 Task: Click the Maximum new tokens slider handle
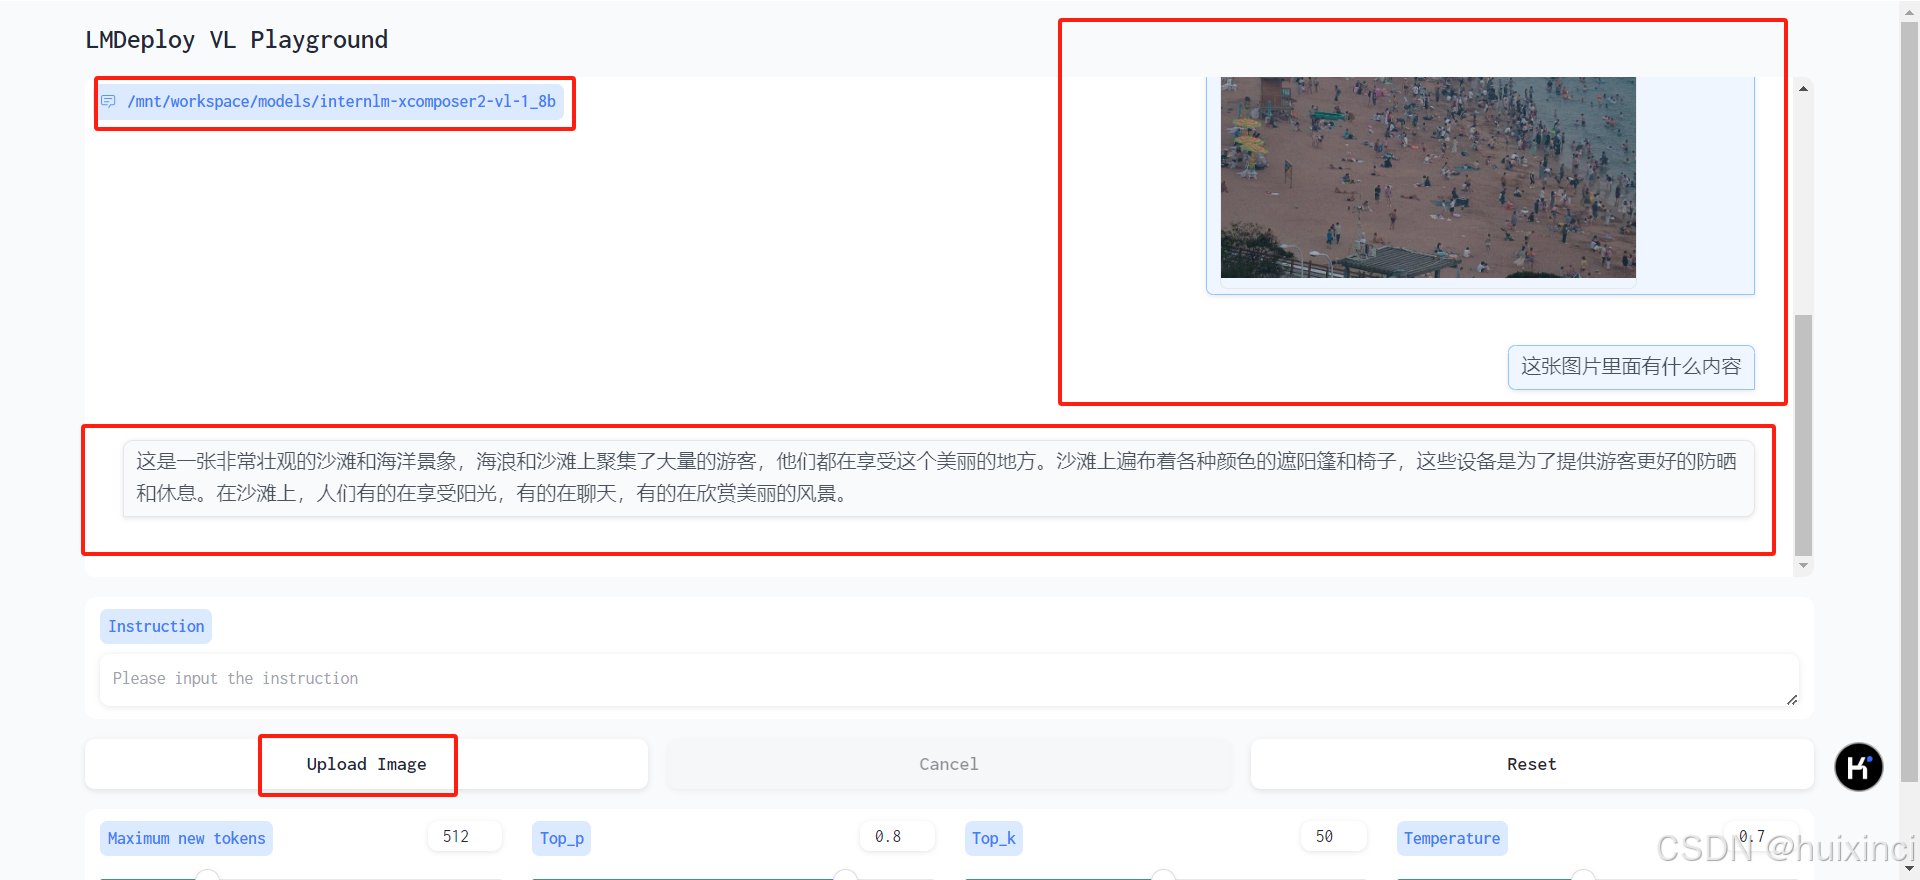207,876
